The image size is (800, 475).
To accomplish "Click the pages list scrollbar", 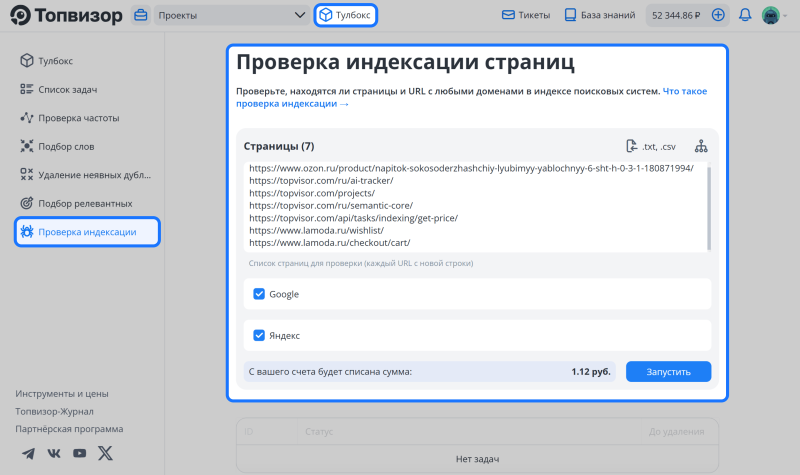I will tap(709, 208).
